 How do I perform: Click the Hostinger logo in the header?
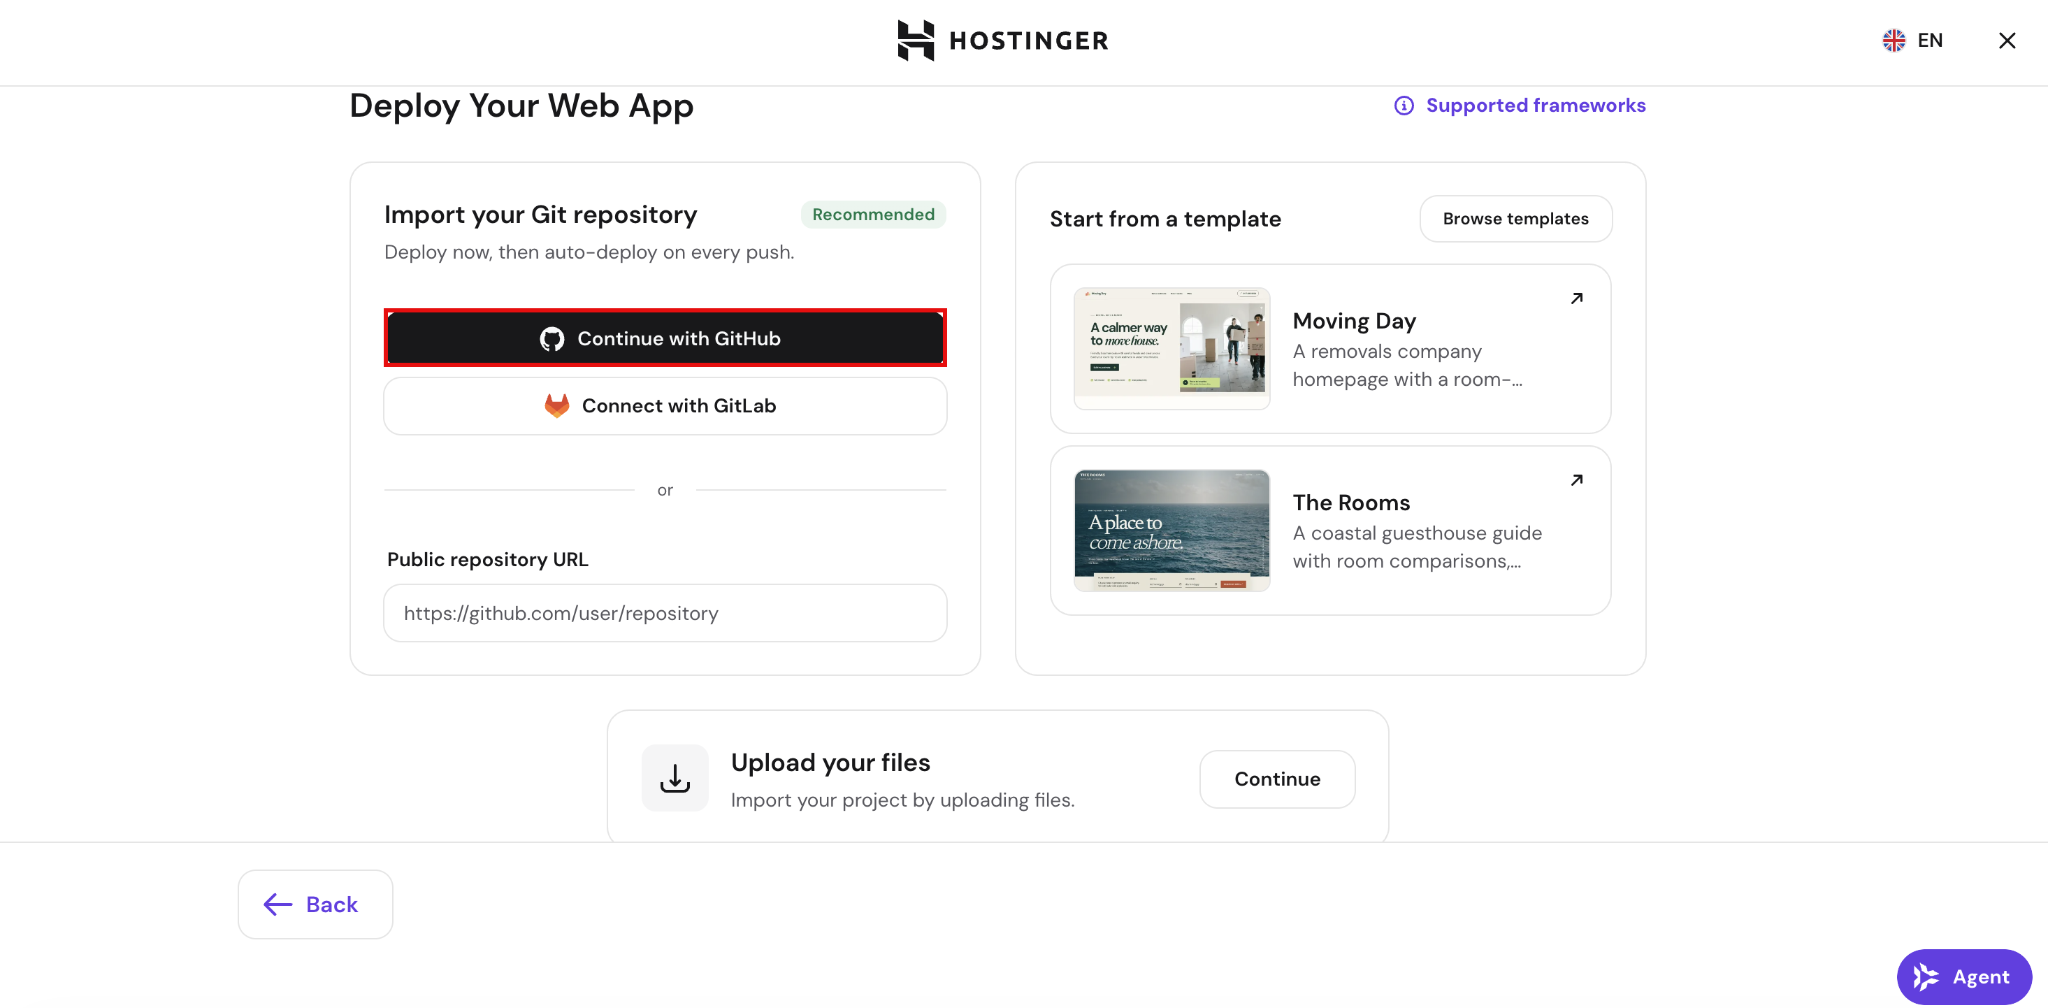(x=1003, y=41)
